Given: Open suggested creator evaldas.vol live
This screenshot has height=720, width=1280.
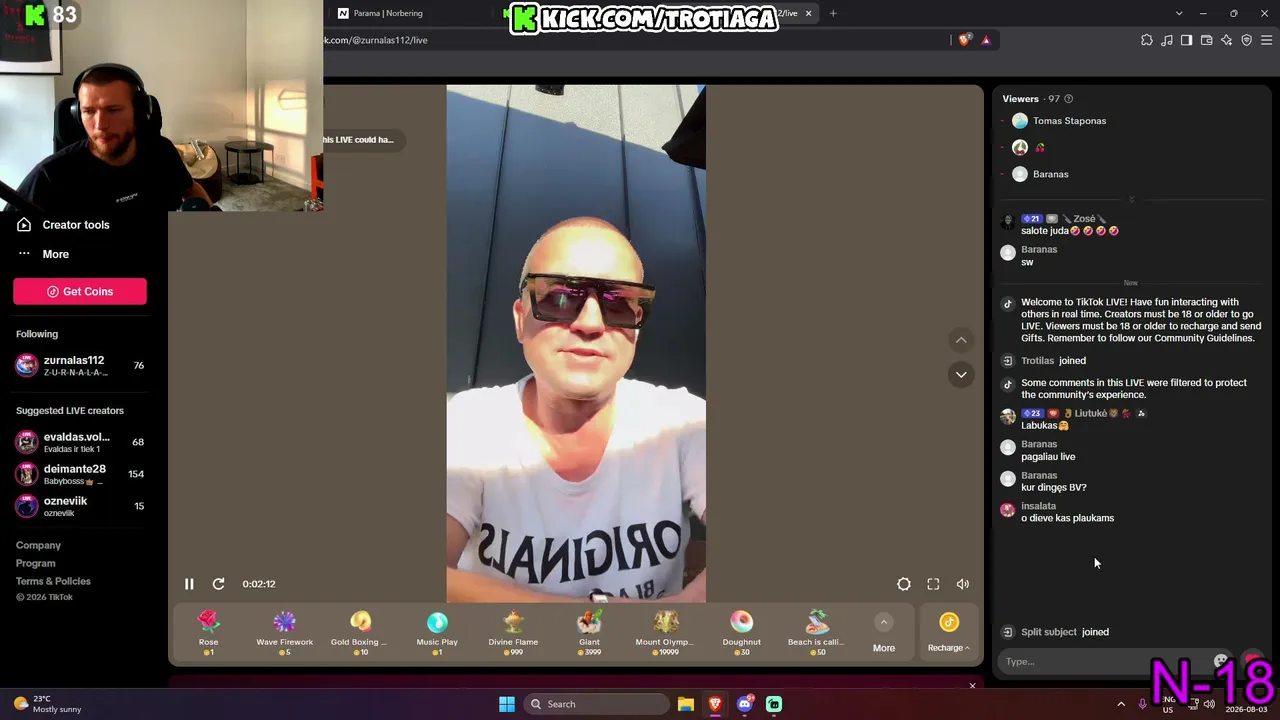Looking at the screenshot, I should pos(80,442).
